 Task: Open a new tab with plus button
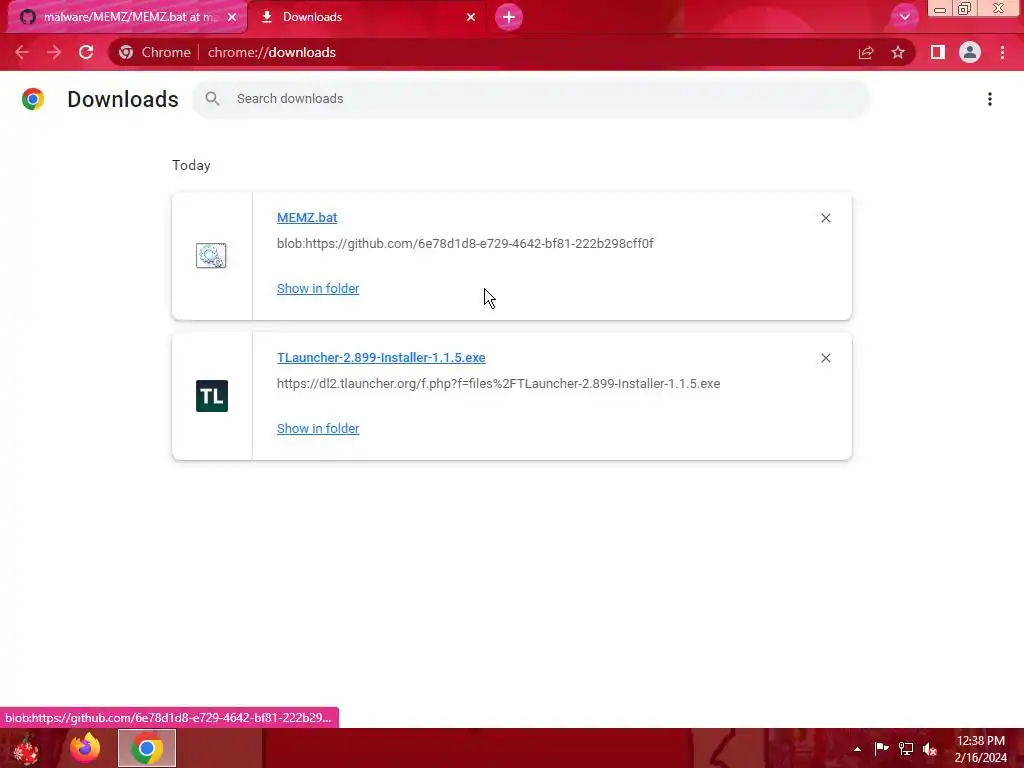click(x=509, y=17)
